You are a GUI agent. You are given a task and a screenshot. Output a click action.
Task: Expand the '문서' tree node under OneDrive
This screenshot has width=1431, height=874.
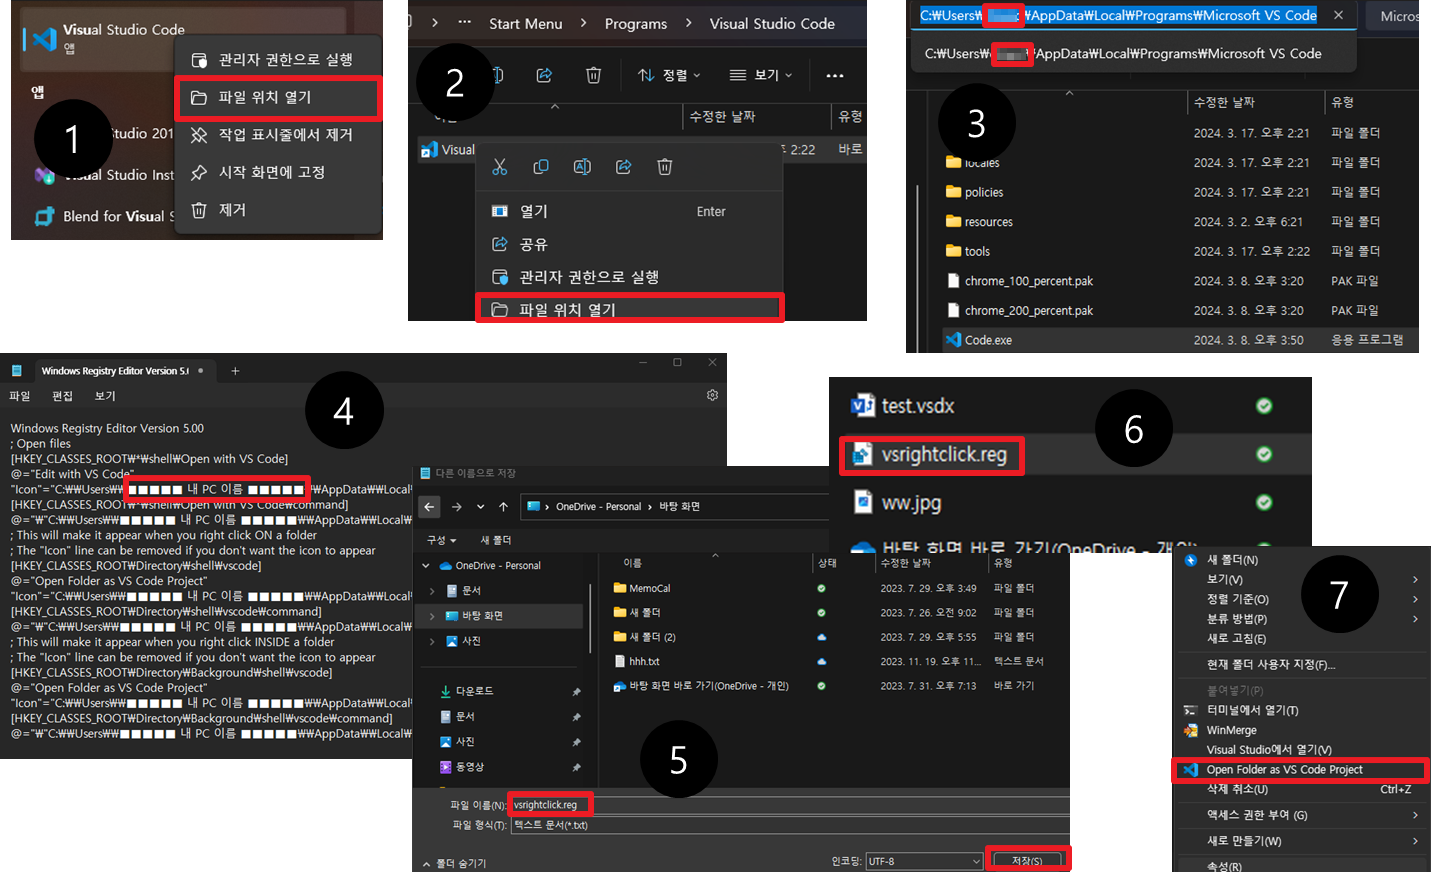[432, 591]
